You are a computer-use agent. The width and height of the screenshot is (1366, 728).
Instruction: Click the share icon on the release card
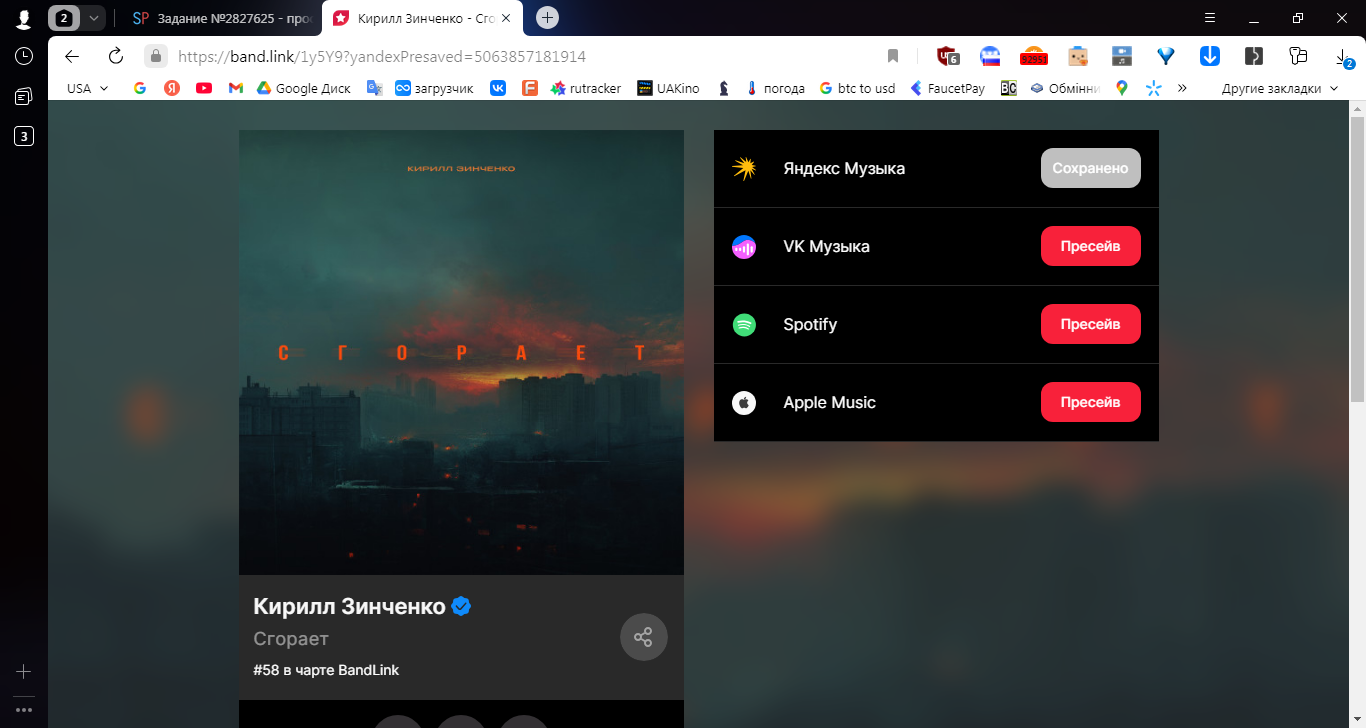click(x=644, y=637)
